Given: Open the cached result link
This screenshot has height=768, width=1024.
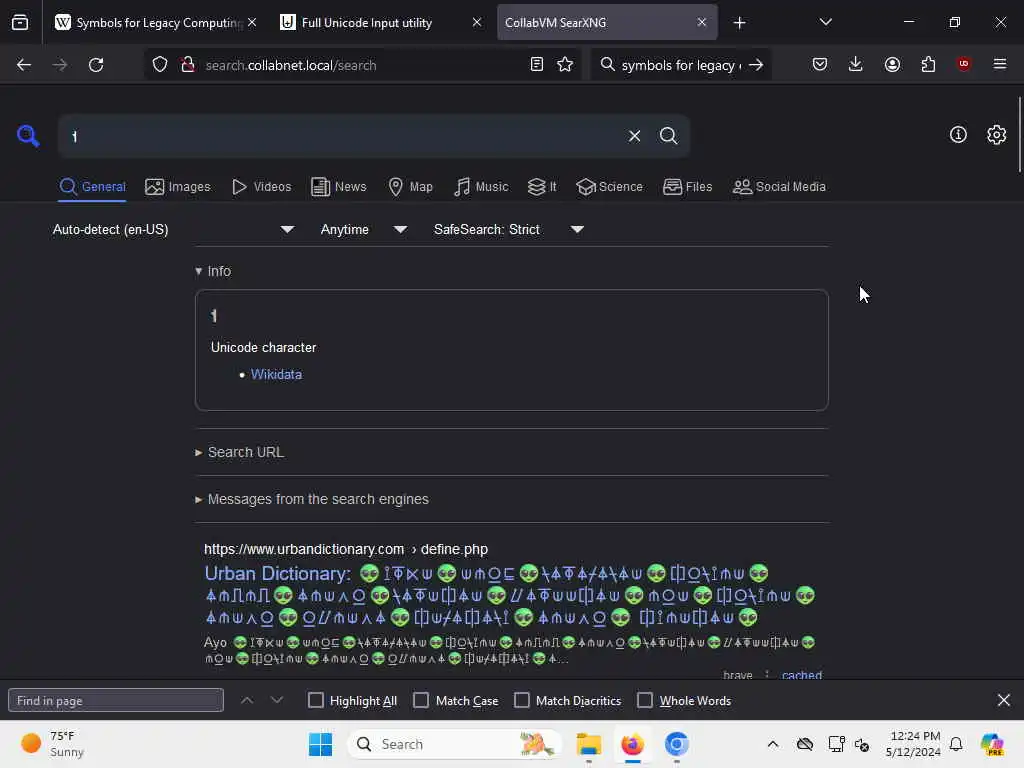Looking at the screenshot, I should (801, 675).
